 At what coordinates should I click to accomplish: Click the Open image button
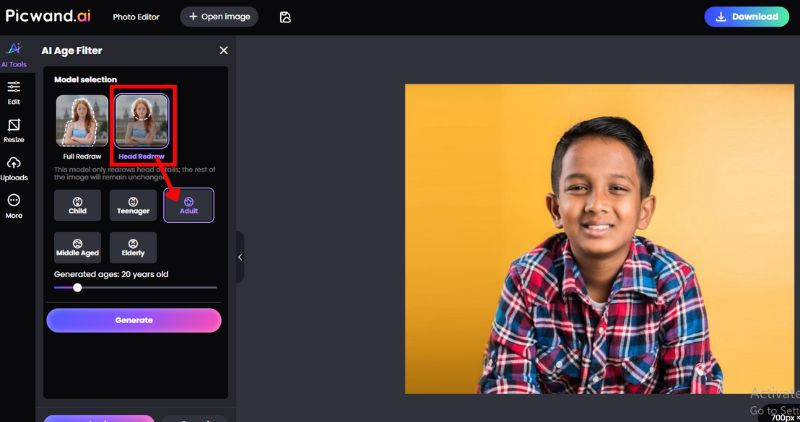click(x=219, y=17)
